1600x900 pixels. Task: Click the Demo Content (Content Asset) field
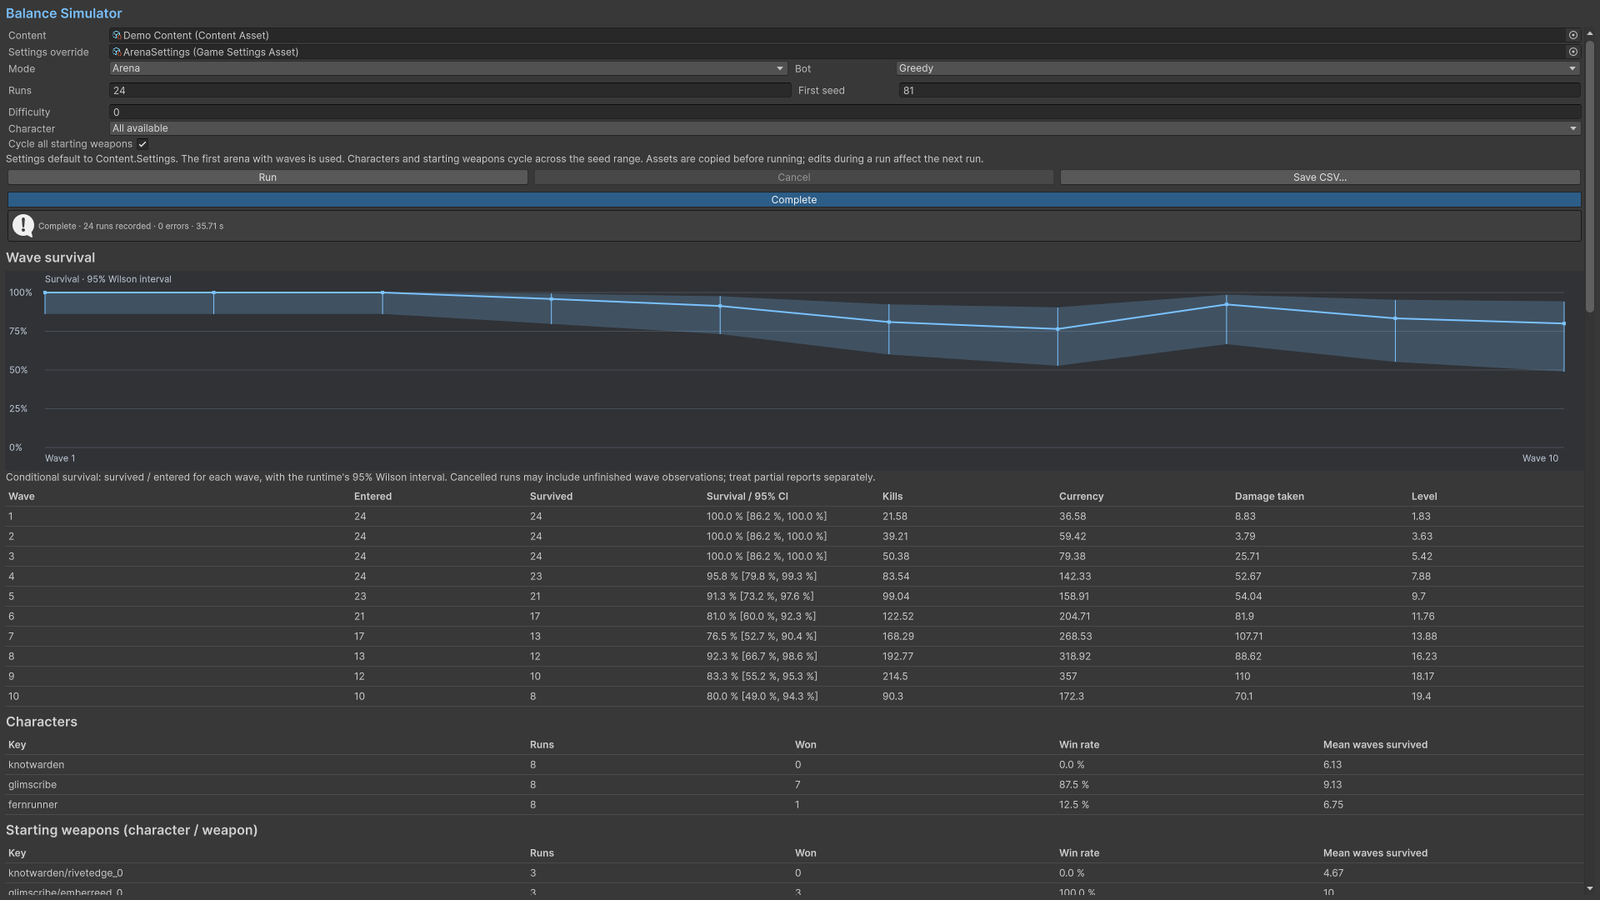click(837, 35)
